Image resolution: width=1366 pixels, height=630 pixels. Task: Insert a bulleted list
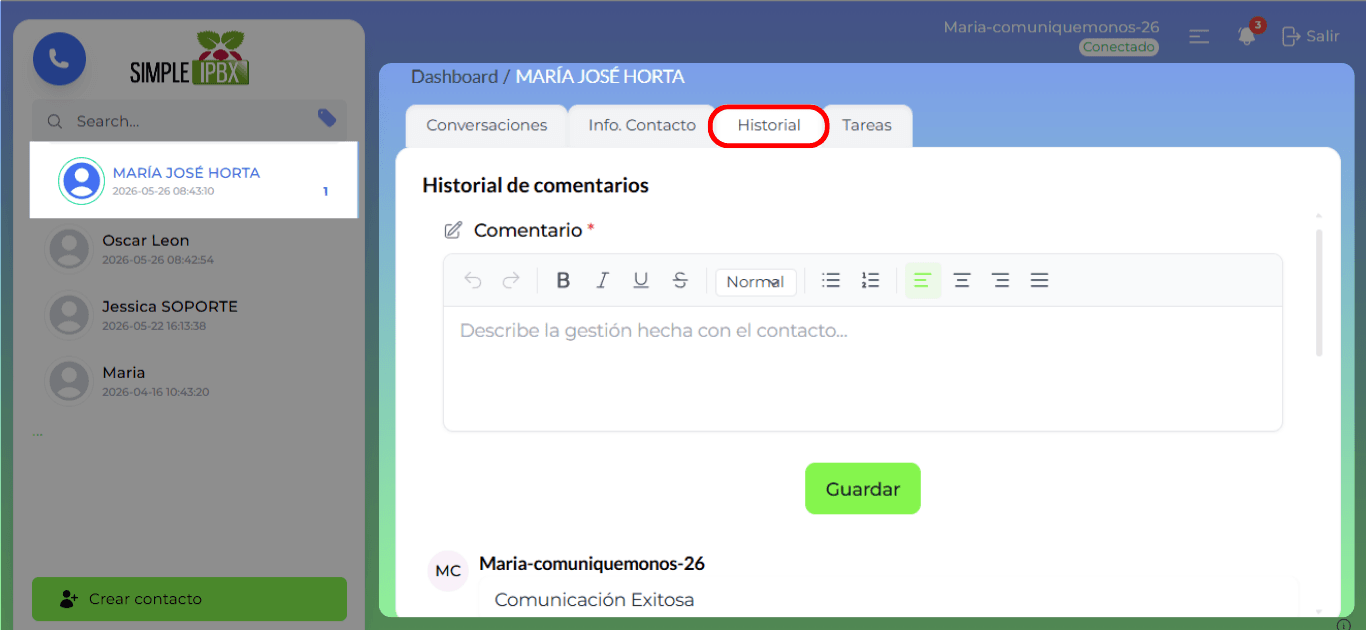831,281
